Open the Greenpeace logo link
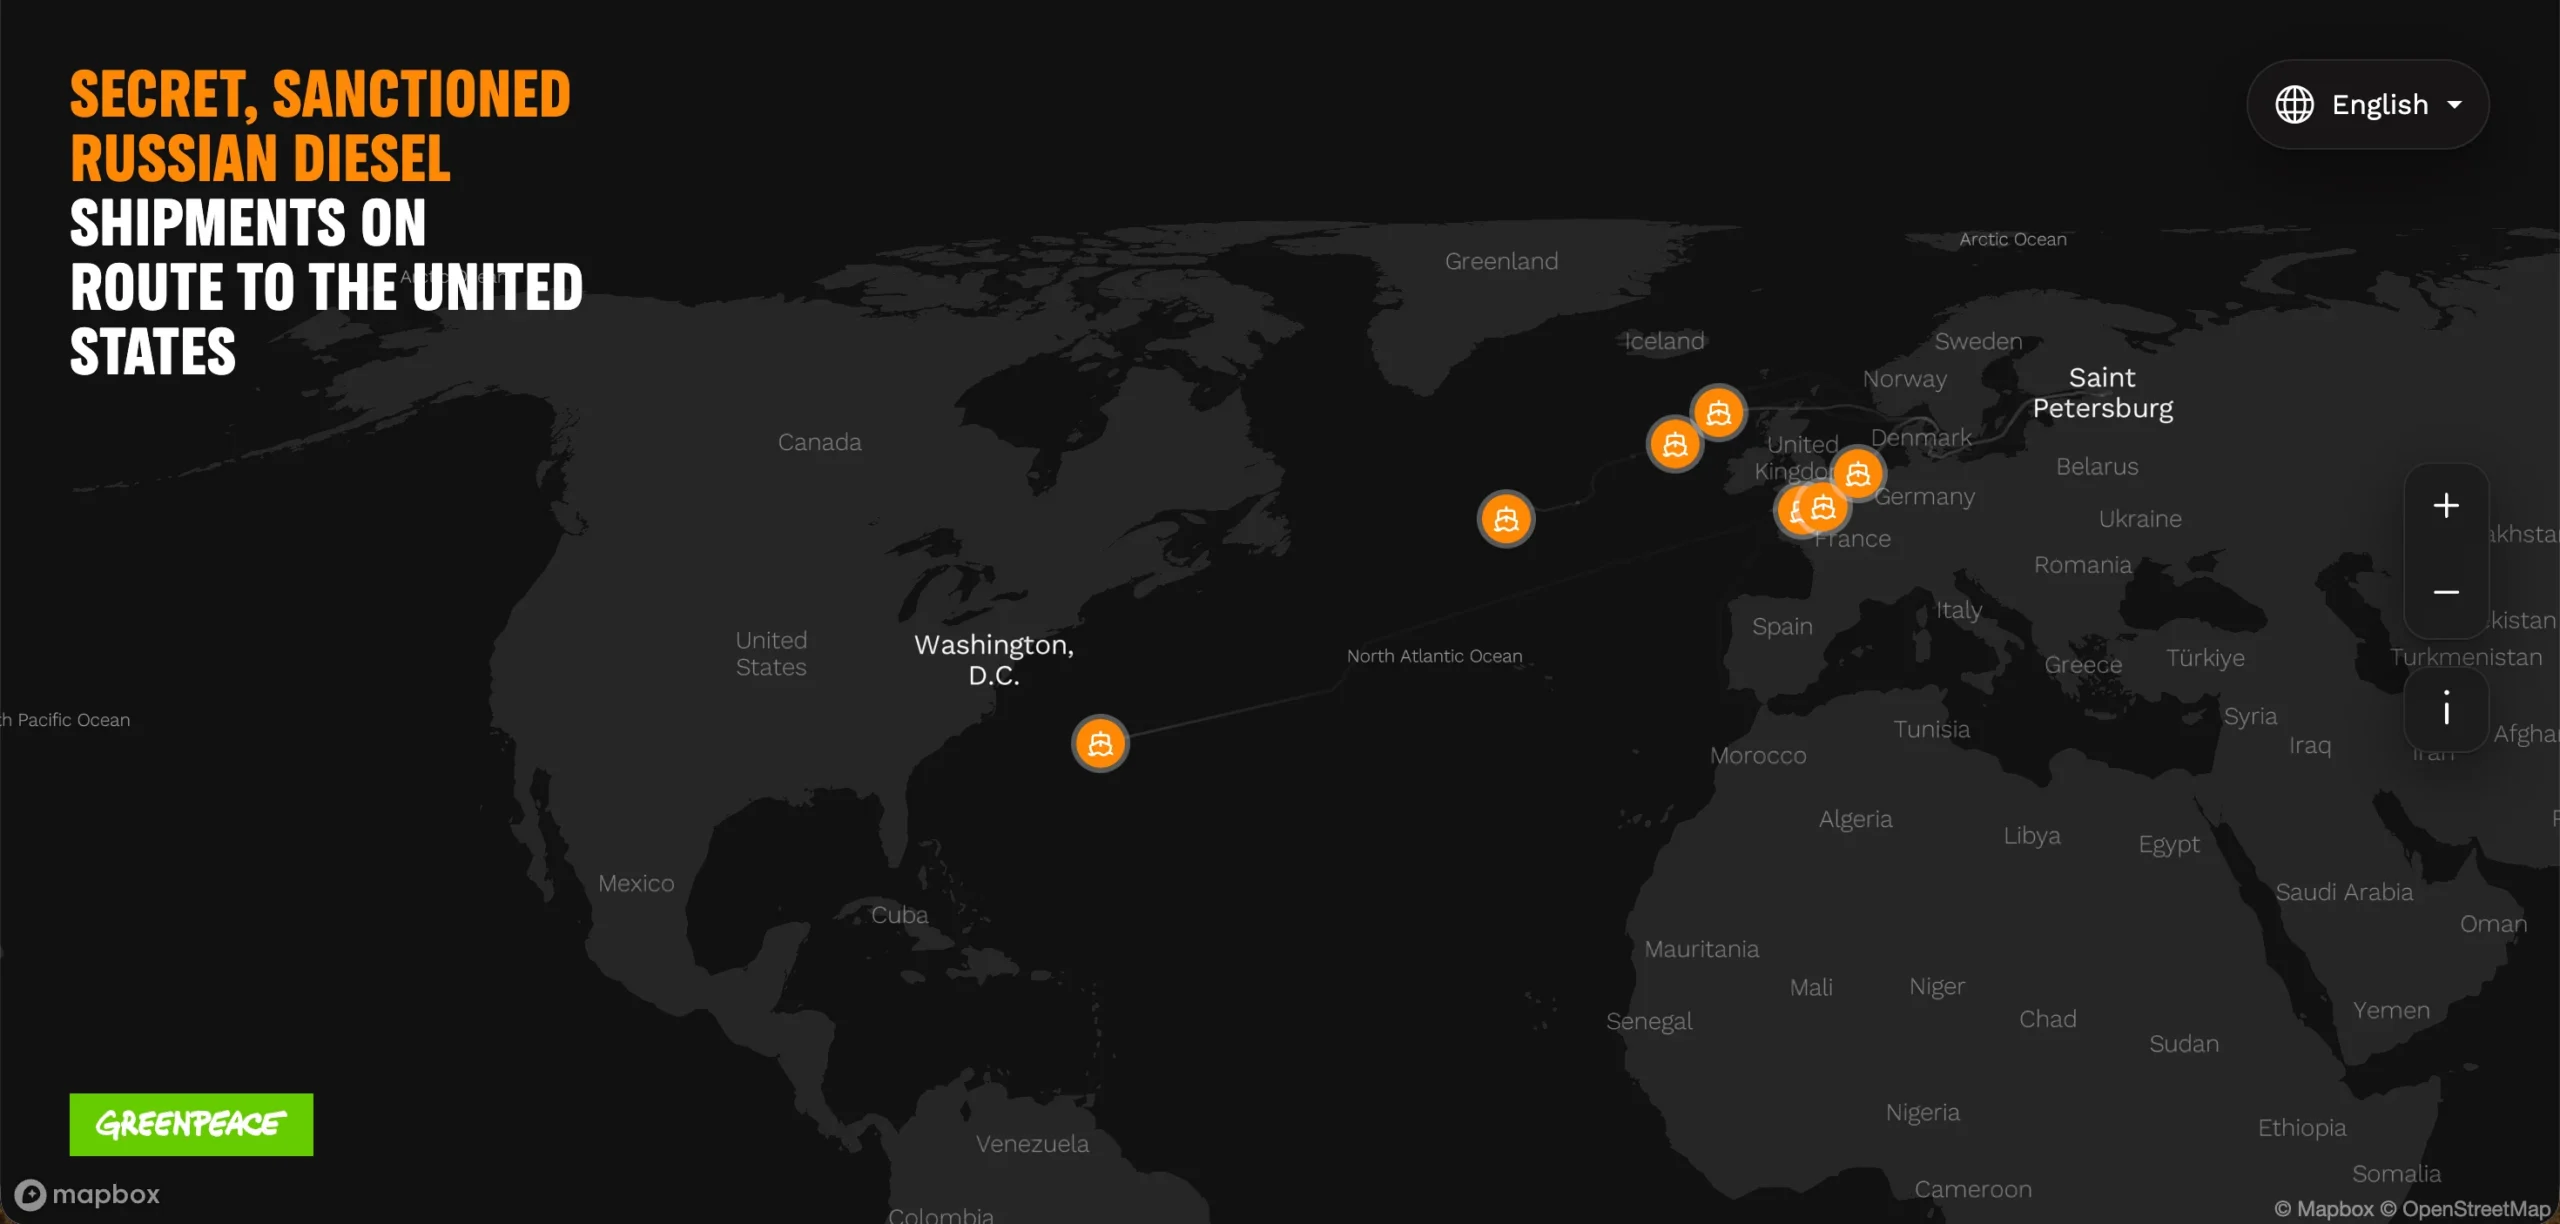This screenshot has height=1224, width=2560. point(191,1124)
